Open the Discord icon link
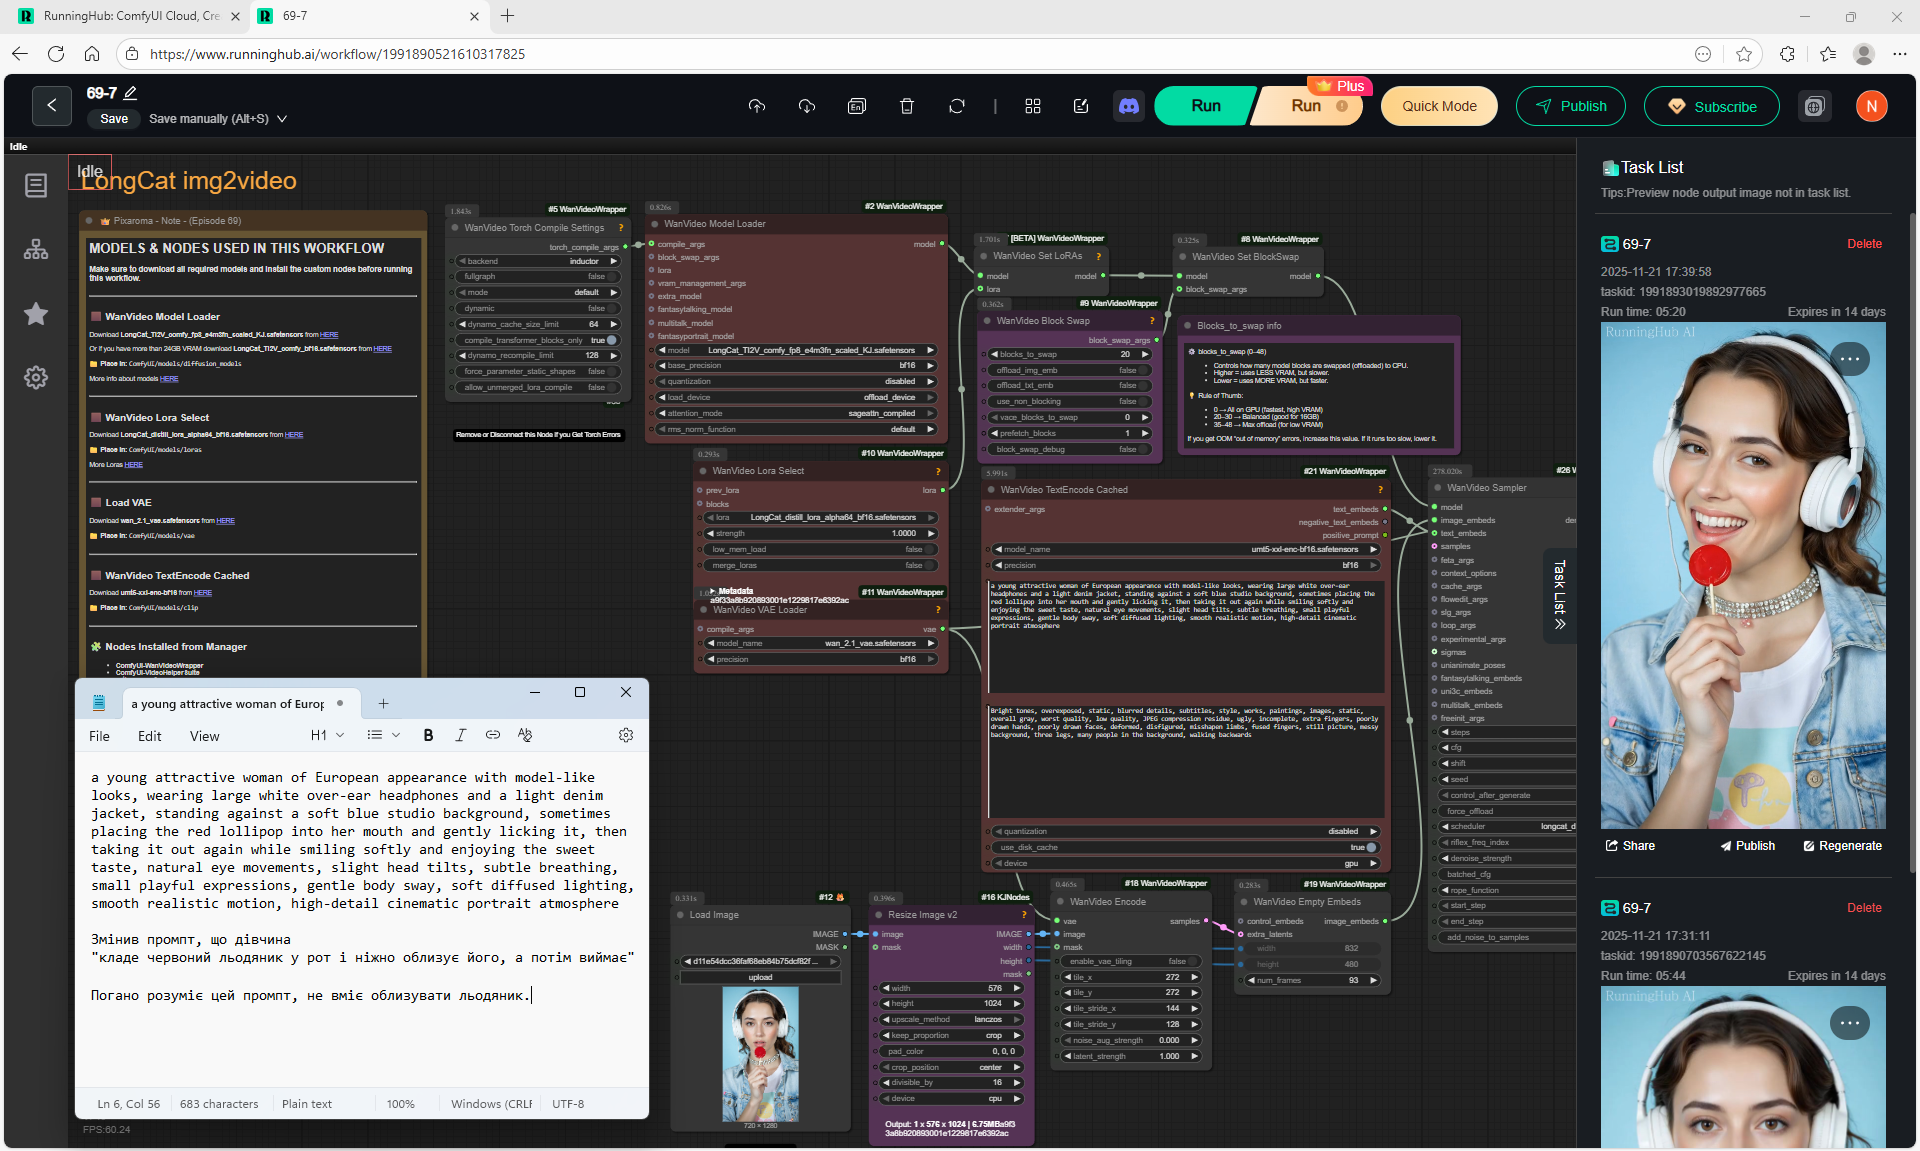Screen dimensions: 1920x1151 point(1129,106)
